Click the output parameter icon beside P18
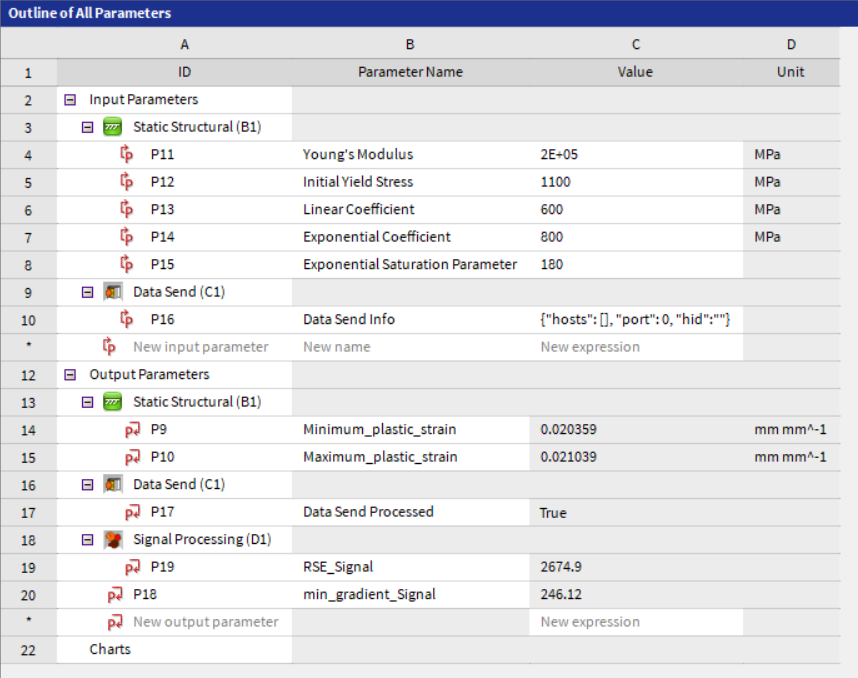Screen dimensions: 858x678 [114, 595]
